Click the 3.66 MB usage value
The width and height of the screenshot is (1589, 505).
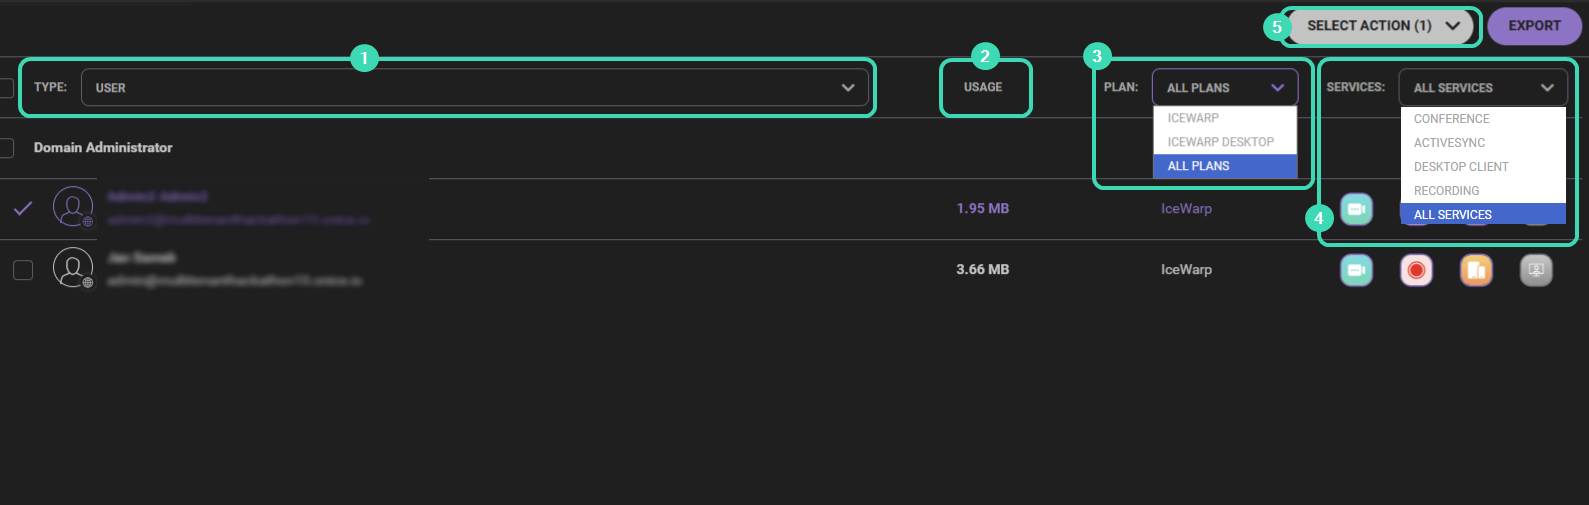983,269
